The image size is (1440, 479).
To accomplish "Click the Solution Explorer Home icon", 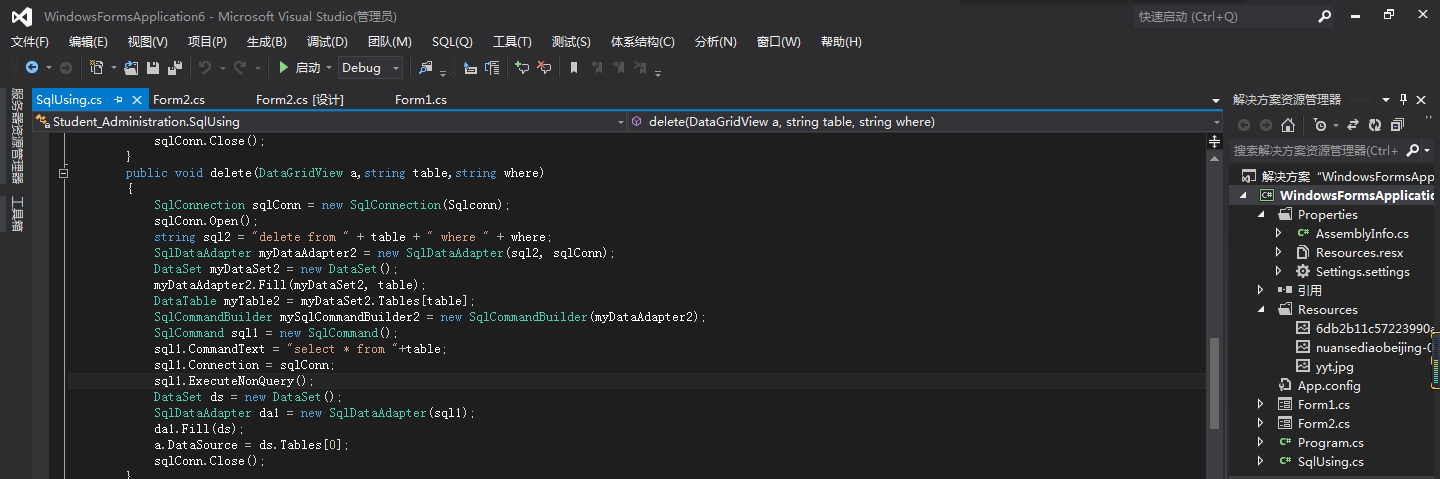I will 1288,125.
